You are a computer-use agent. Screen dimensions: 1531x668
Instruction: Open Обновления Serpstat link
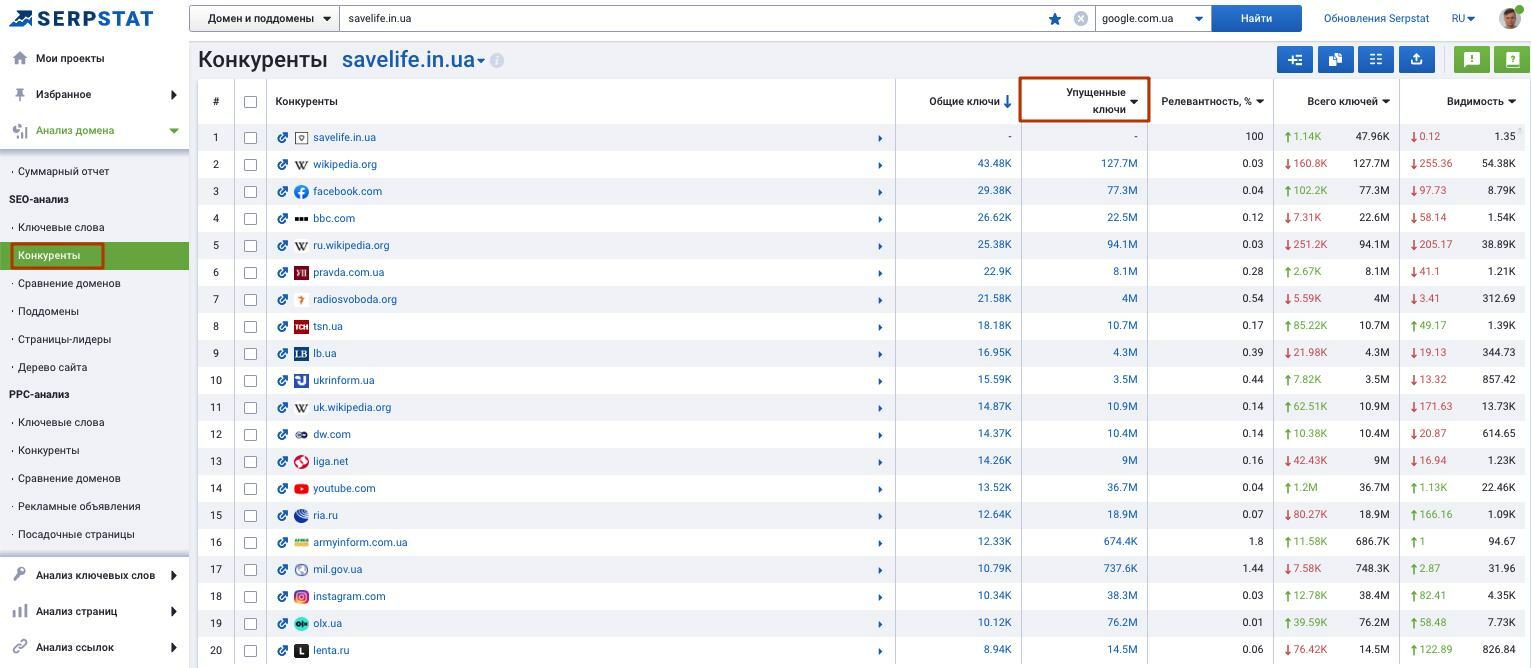pos(1376,18)
